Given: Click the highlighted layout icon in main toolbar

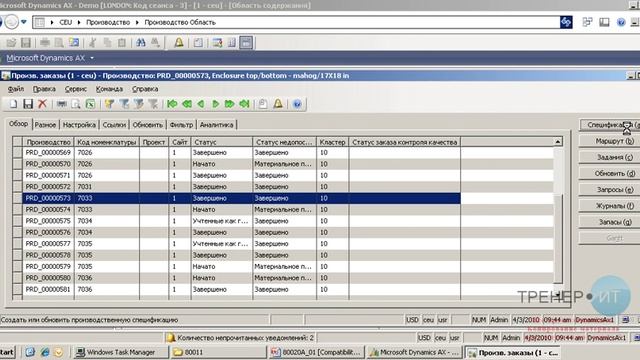Looking at the screenshot, I should tap(246, 42).
